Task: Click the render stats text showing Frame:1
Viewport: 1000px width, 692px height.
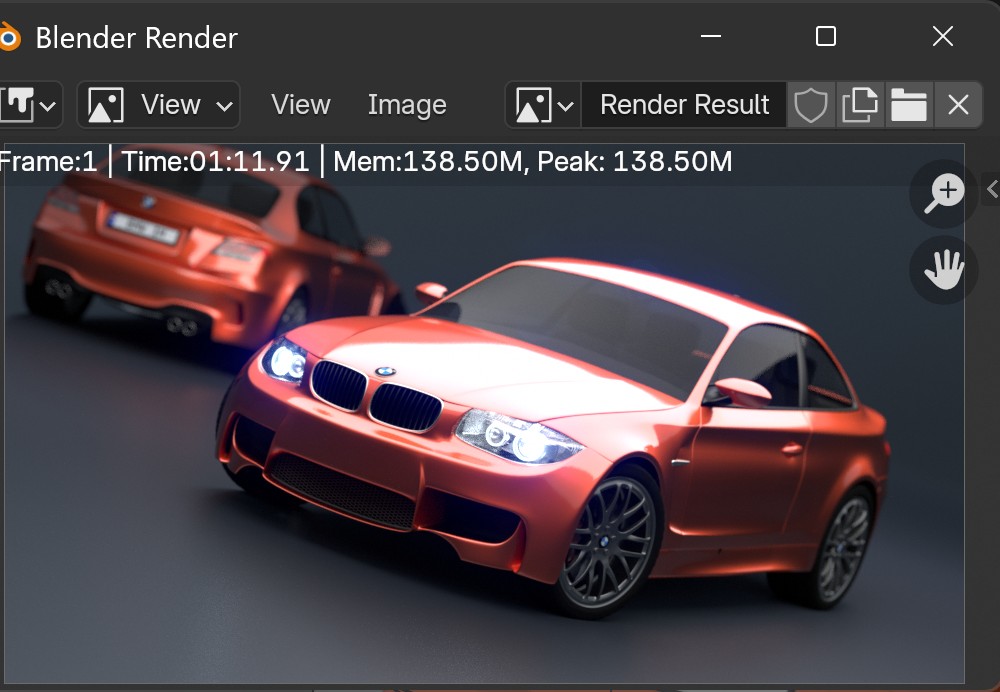Action: [48, 161]
